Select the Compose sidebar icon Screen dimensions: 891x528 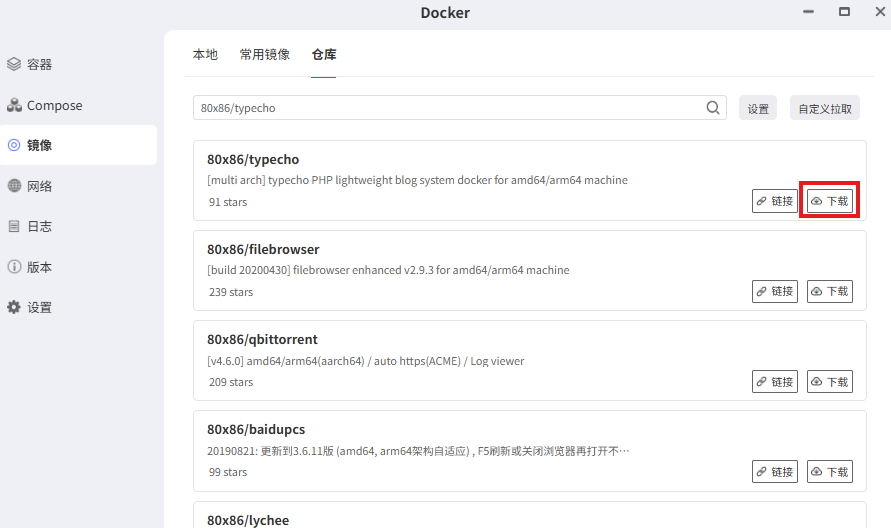coord(14,105)
